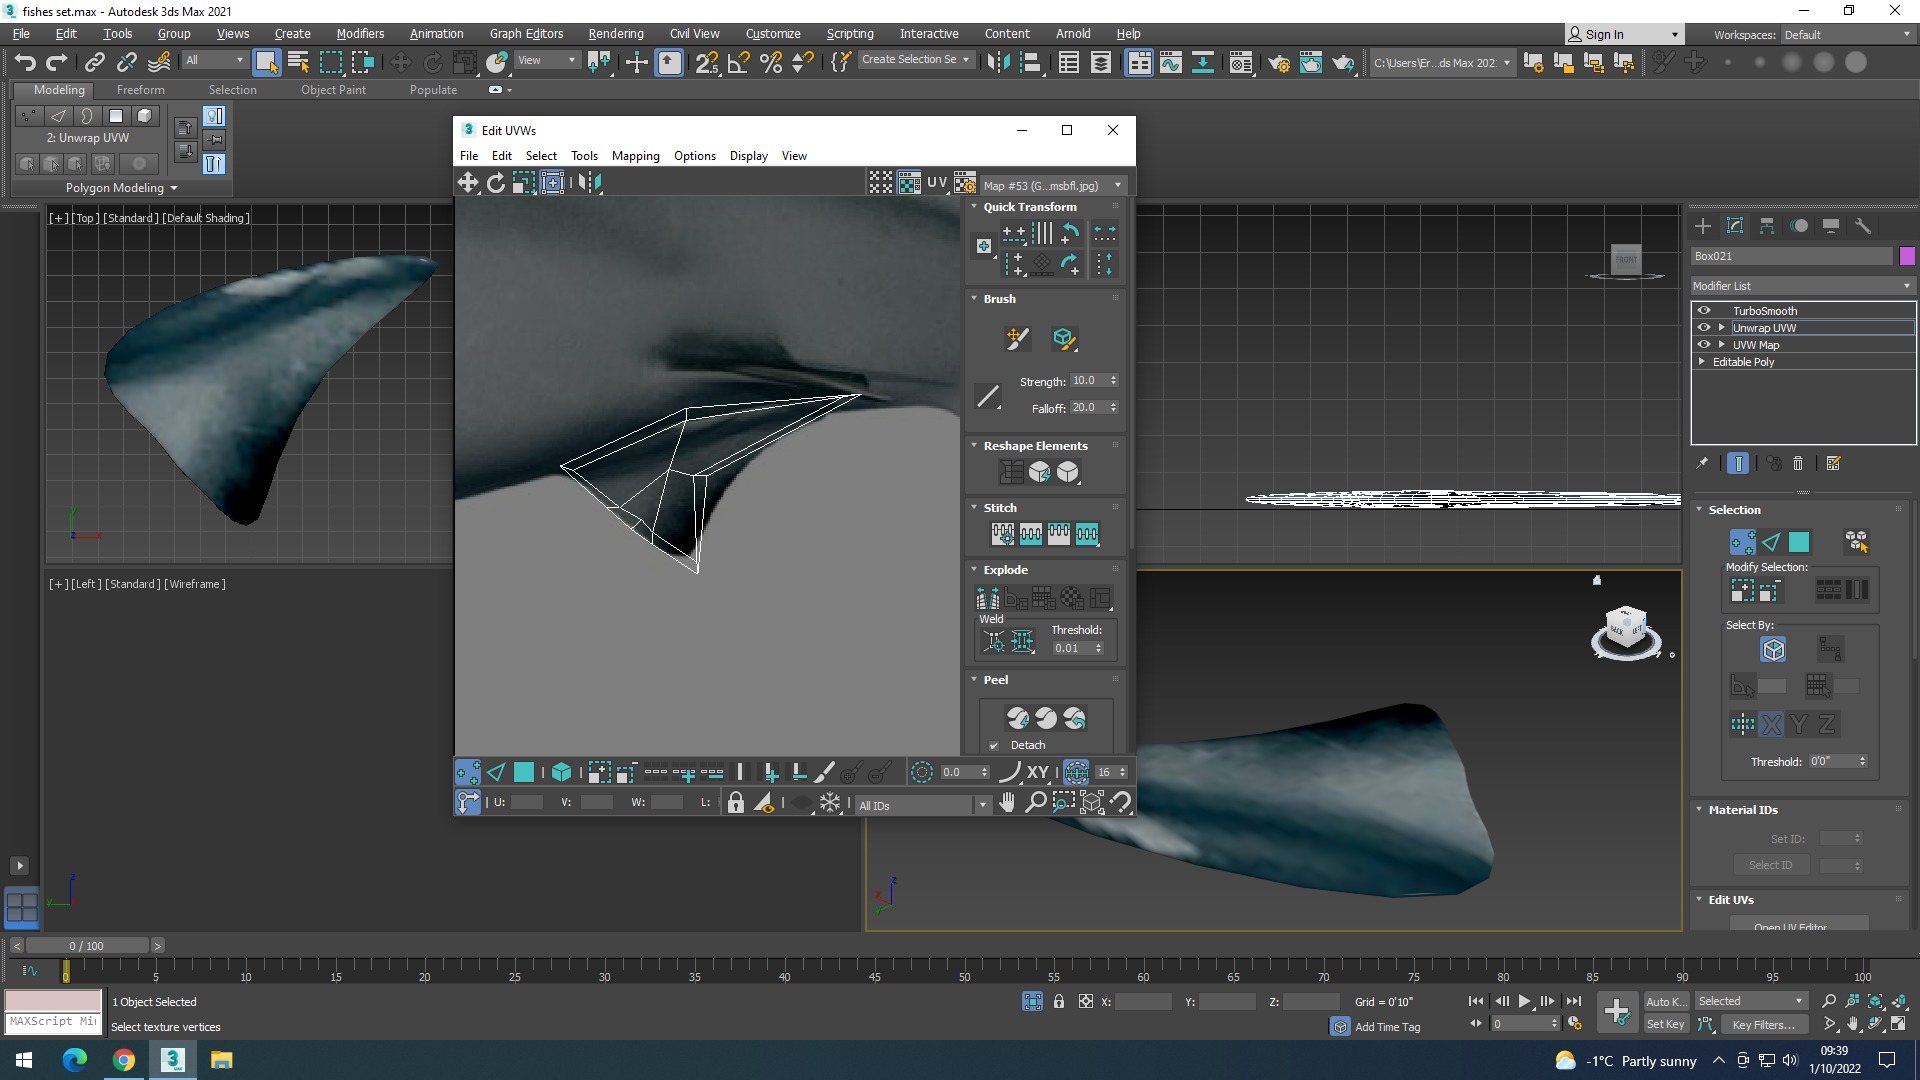Viewport: 1920px width, 1080px height.
Task: Toggle selection lock padlock in status bar
Action: click(1059, 1001)
